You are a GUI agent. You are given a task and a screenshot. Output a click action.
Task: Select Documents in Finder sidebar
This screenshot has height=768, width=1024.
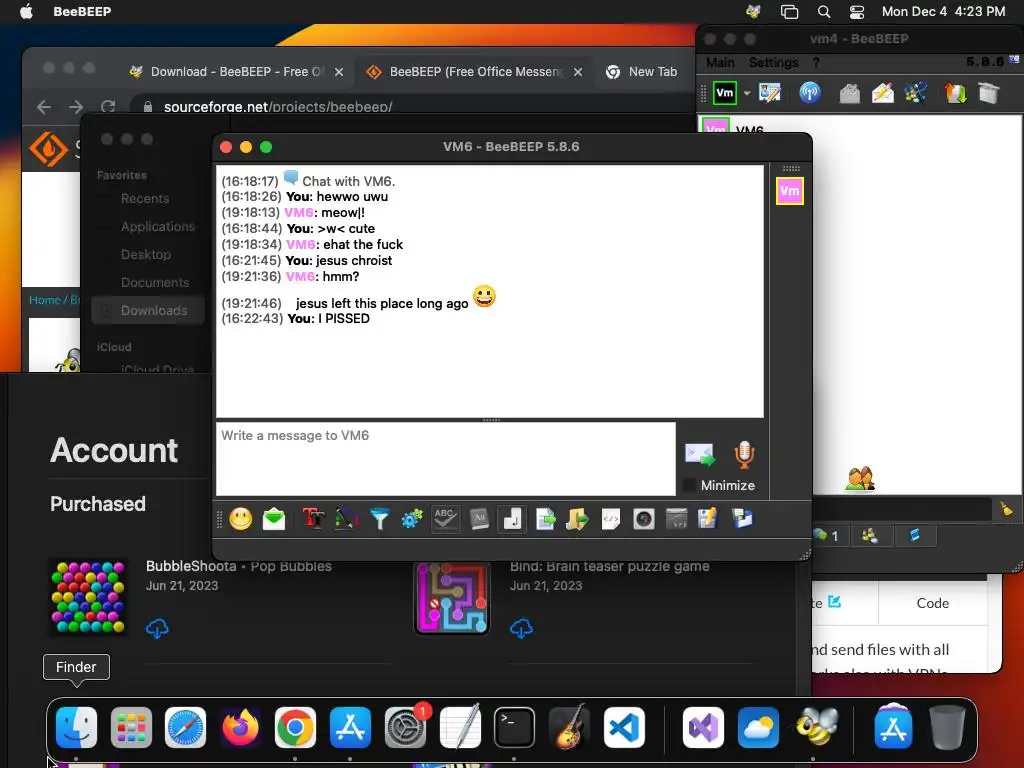(155, 283)
